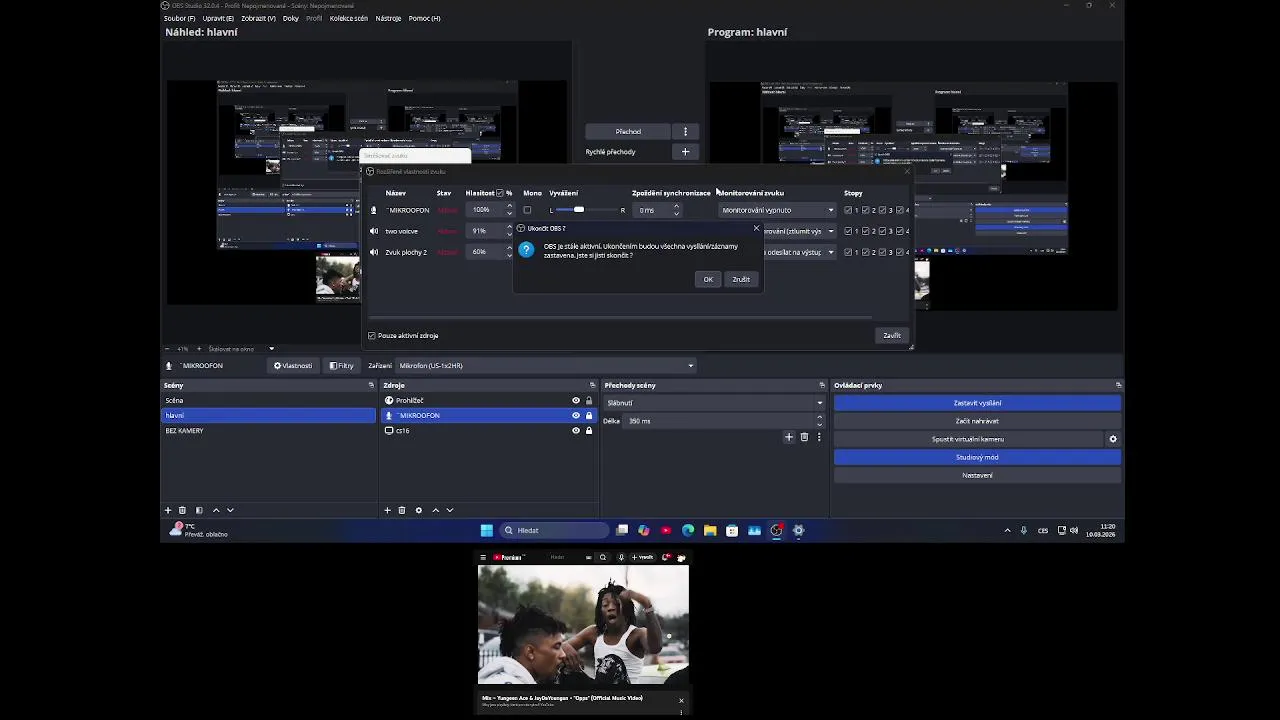Open Vlastnosti of the selected source
Viewport: 1280px width, 720px height.
(x=293, y=366)
